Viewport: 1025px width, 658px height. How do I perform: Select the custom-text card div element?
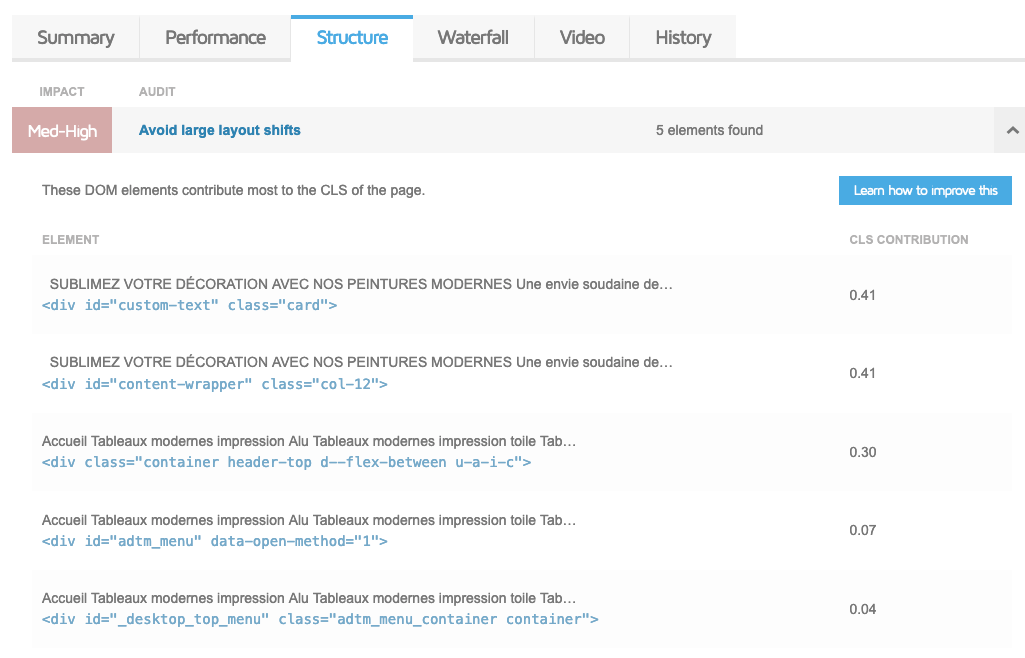[189, 305]
